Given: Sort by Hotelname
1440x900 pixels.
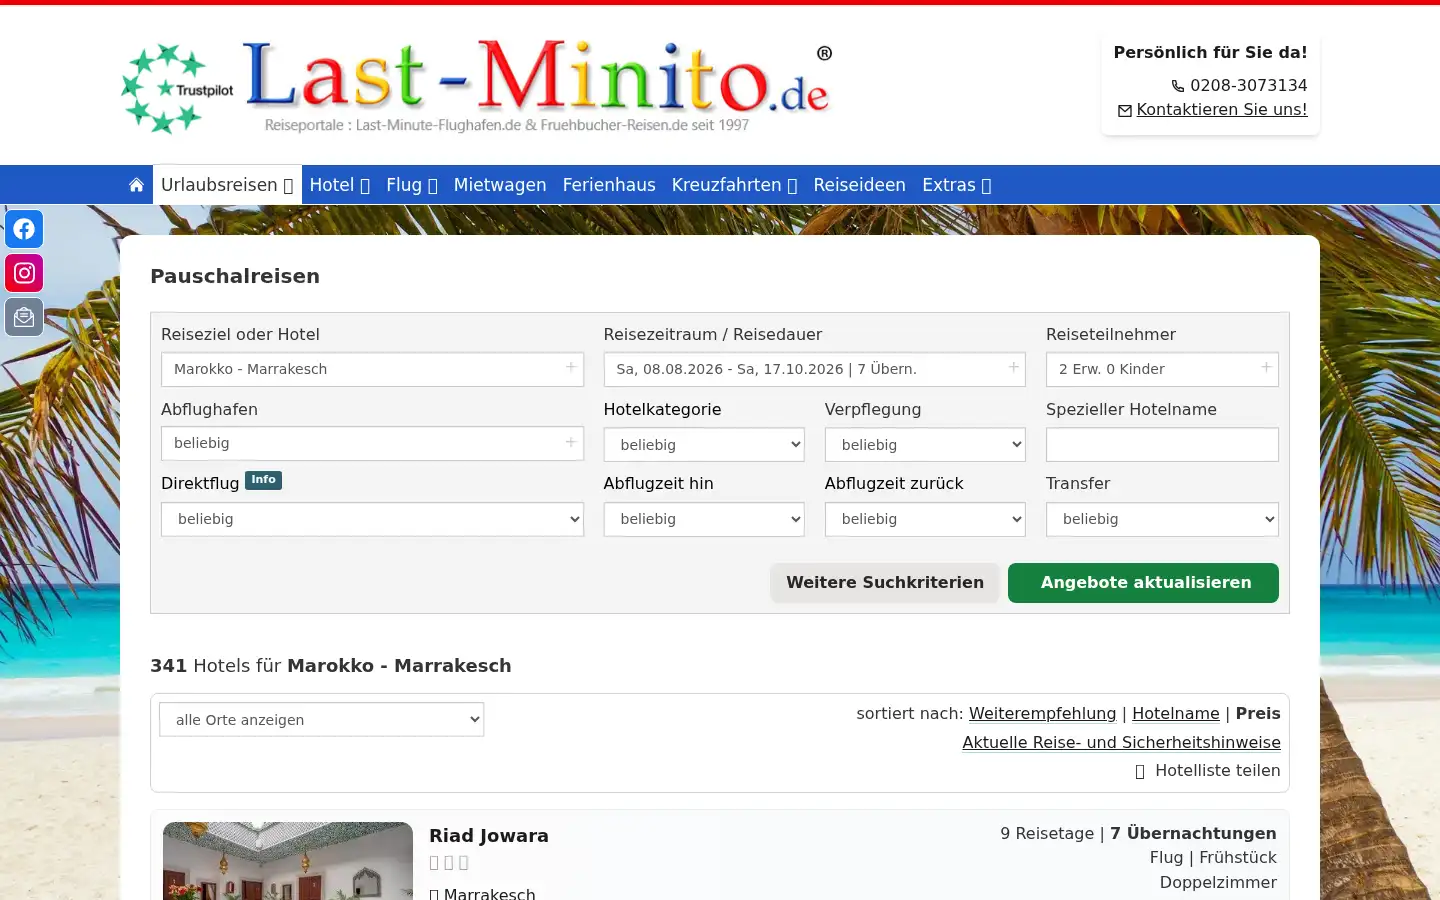Looking at the screenshot, I should pos(1176,714).
